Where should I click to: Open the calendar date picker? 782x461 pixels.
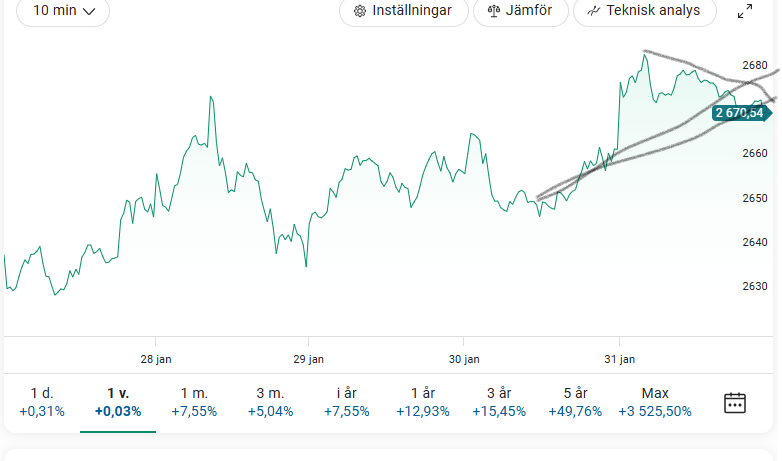coord(735,403)
